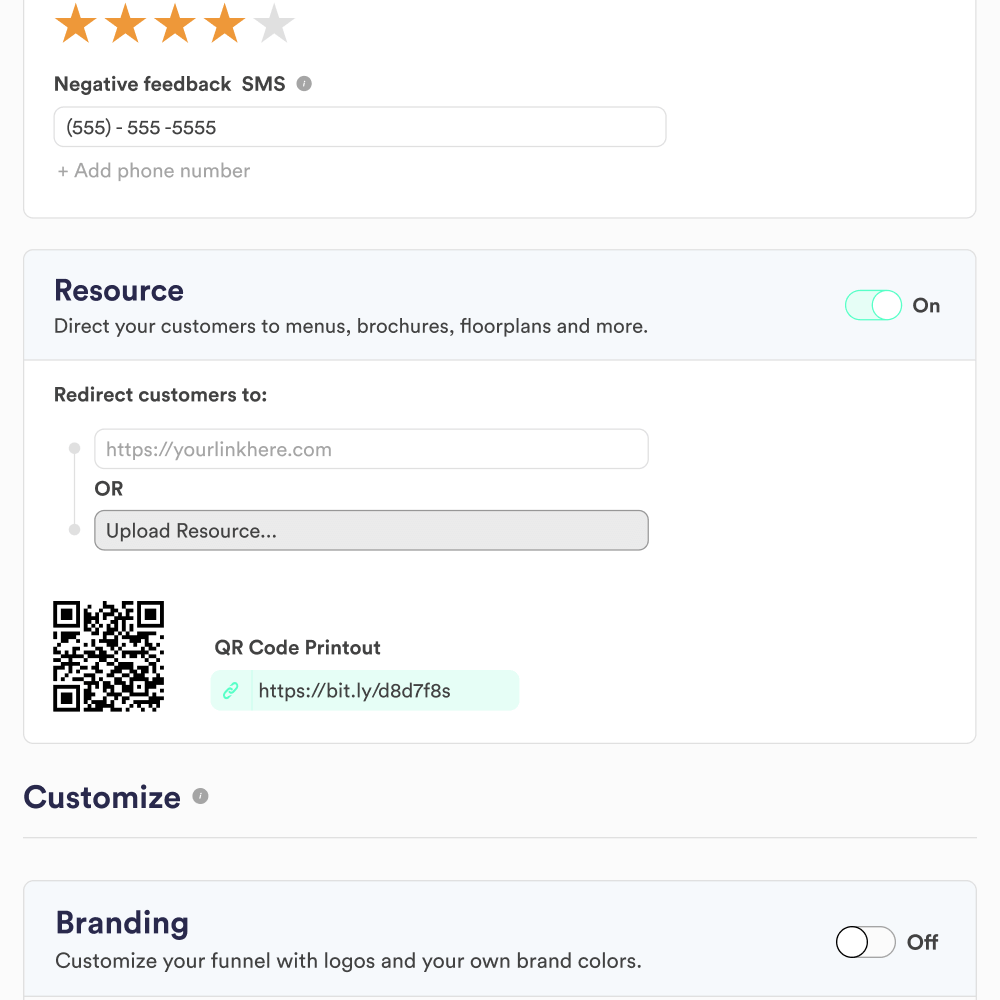Set rating to three stars
Viewport: 1000px width, 1000px height.
click(175, 23)
